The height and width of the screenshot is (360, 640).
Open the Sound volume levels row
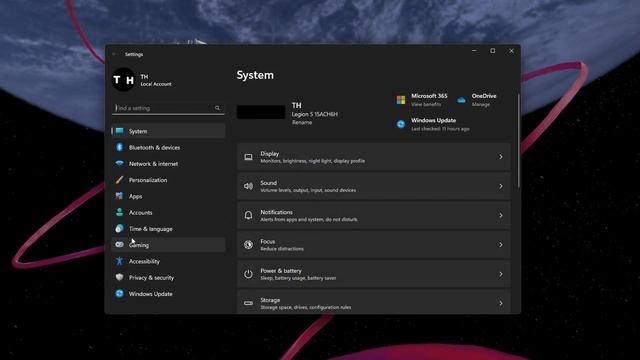point(373,187)
